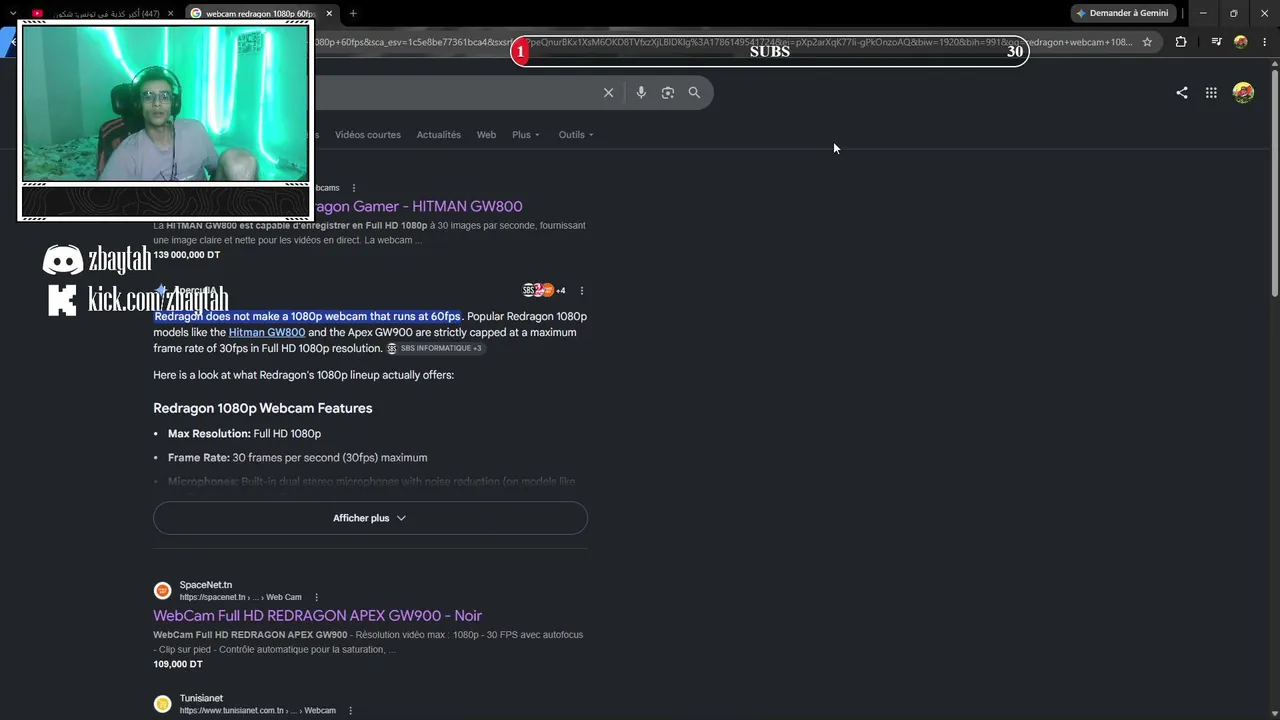The height and width of the screenshot is (720, 1280).
Task: Click Demander à Gemini button
Action: [1122, 13]
